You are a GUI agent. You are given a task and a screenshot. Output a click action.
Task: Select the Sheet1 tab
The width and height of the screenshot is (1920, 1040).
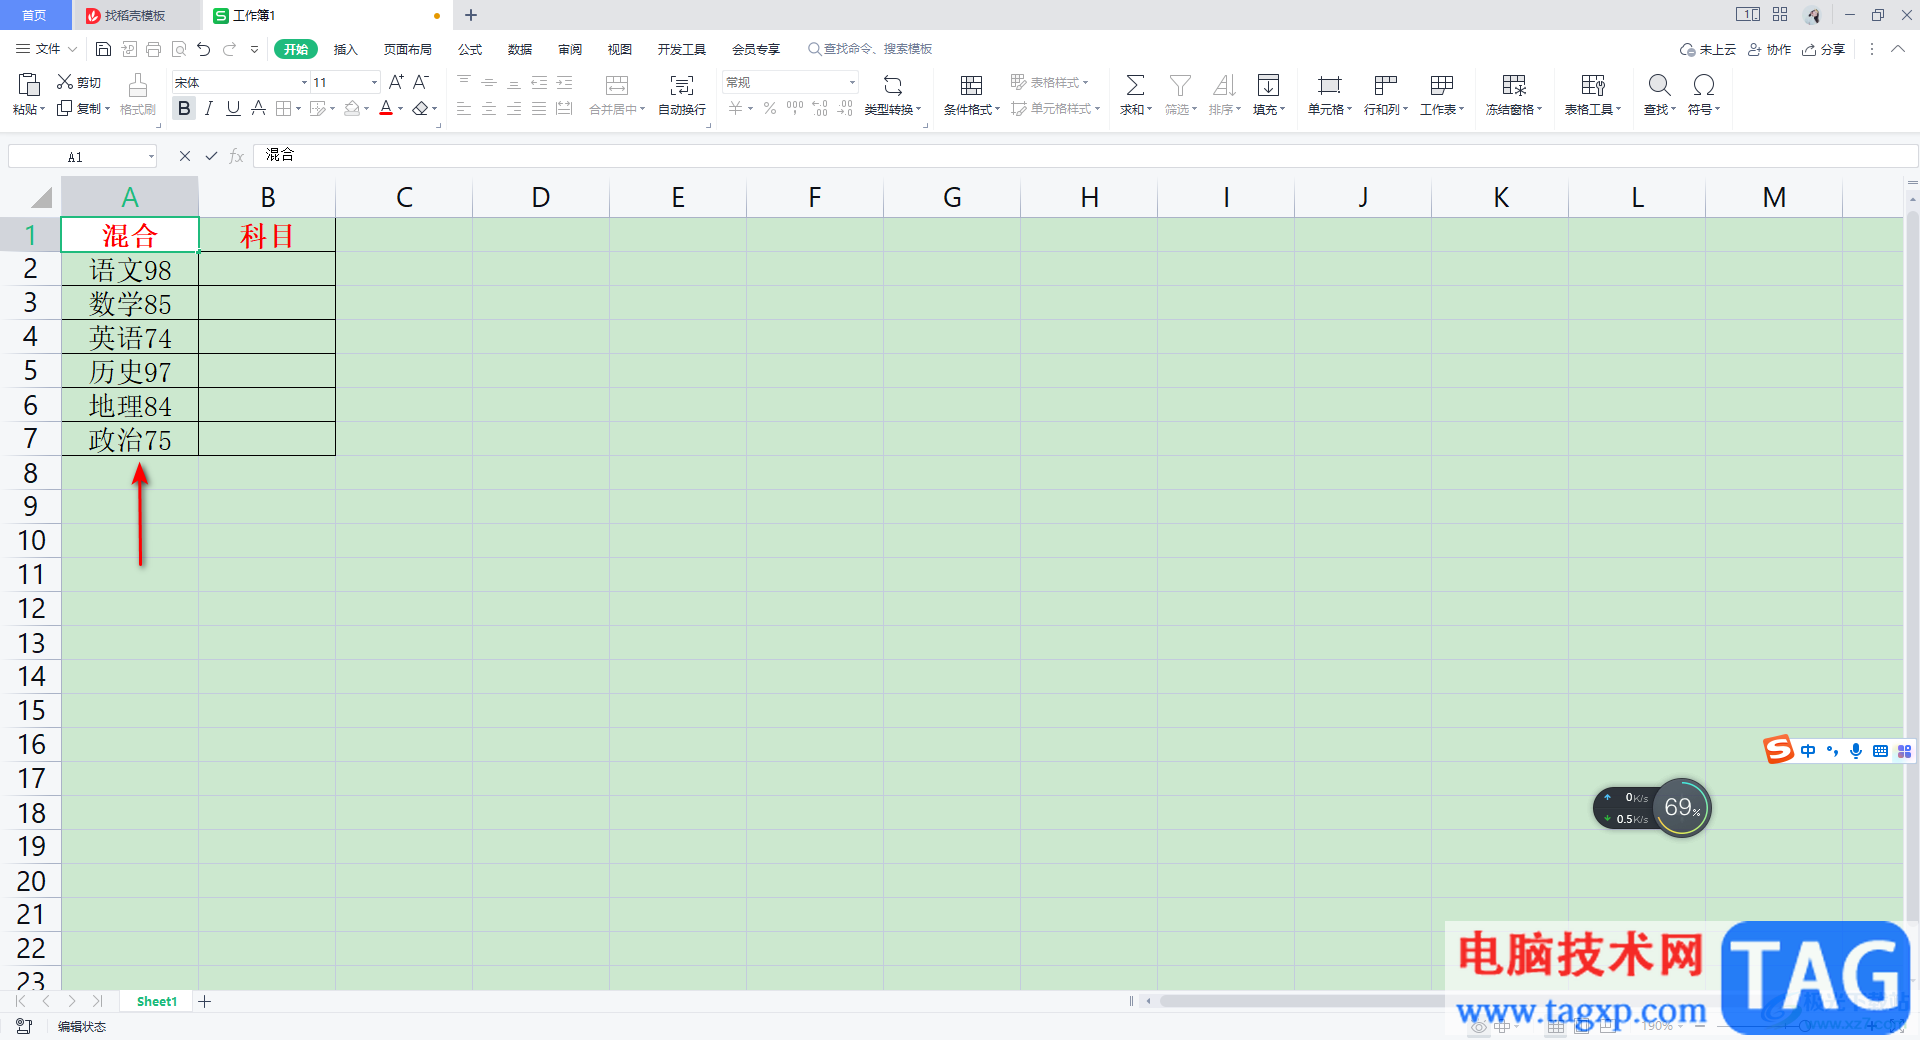click(x=157, y=1001)
